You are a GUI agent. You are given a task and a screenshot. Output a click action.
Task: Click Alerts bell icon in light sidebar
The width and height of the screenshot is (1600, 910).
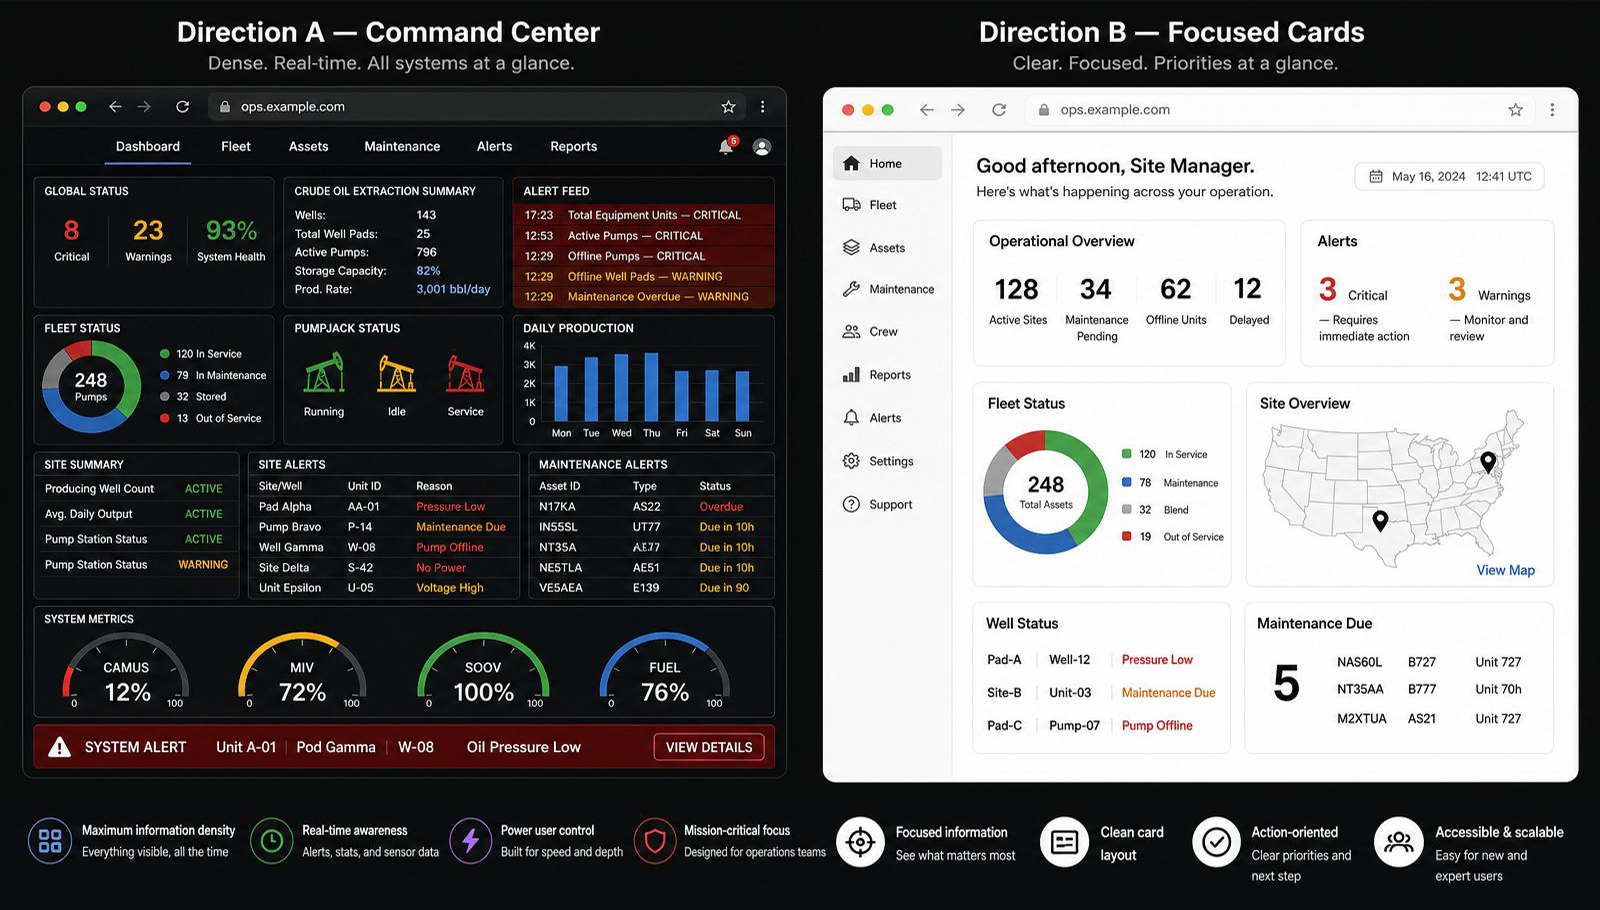point(852,418)
